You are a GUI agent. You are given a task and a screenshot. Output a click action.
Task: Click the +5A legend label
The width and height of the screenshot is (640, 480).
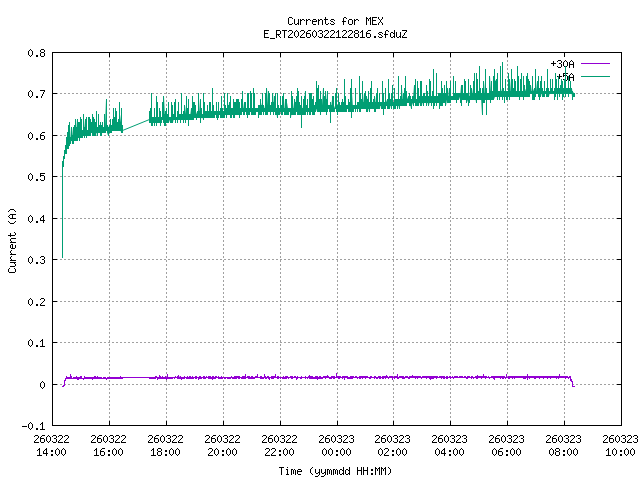tap(565, 76)
